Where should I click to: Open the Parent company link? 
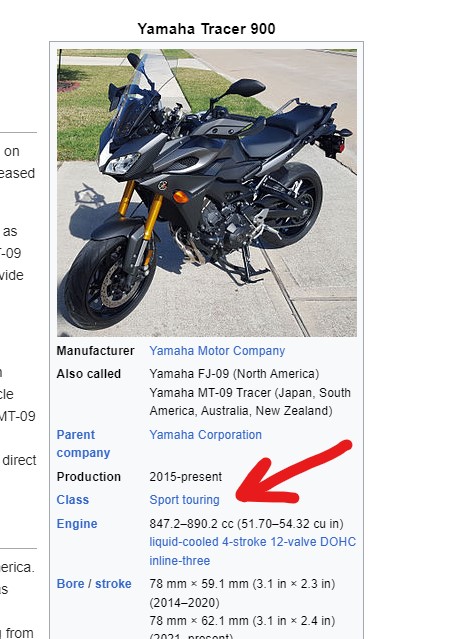tap(83, 444)
